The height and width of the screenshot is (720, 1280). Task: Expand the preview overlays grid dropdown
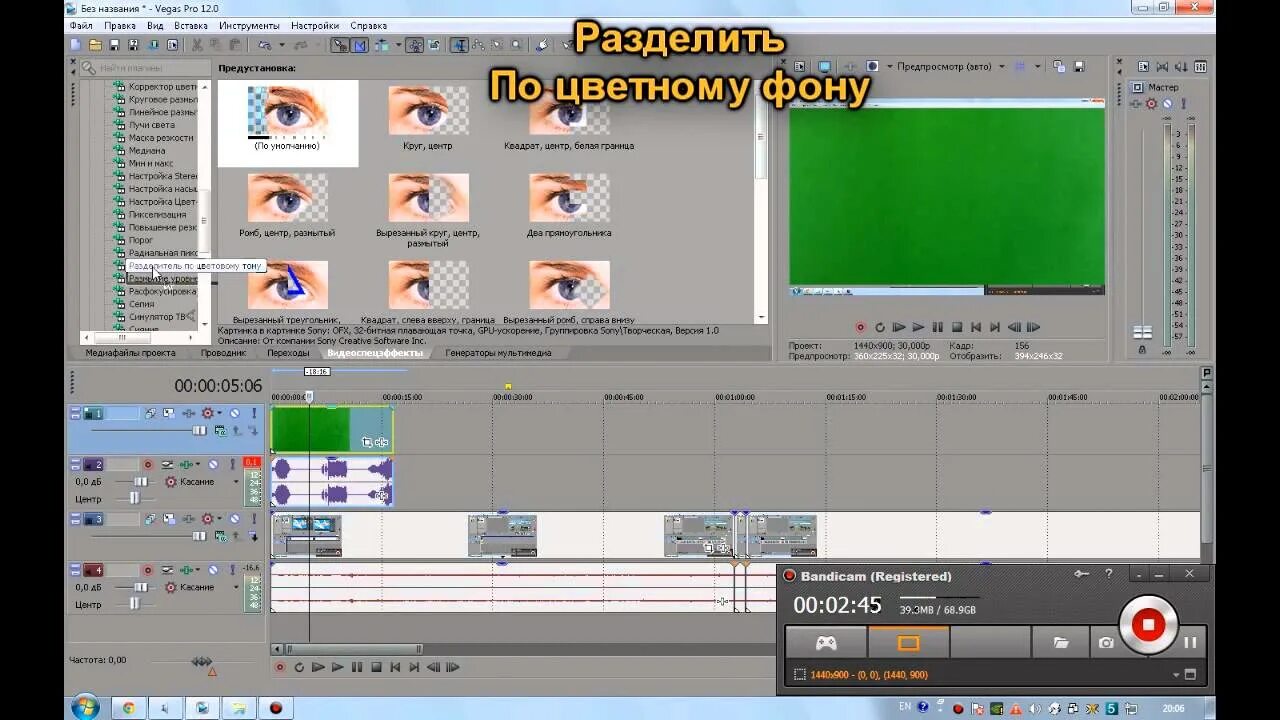point(1038,67)
